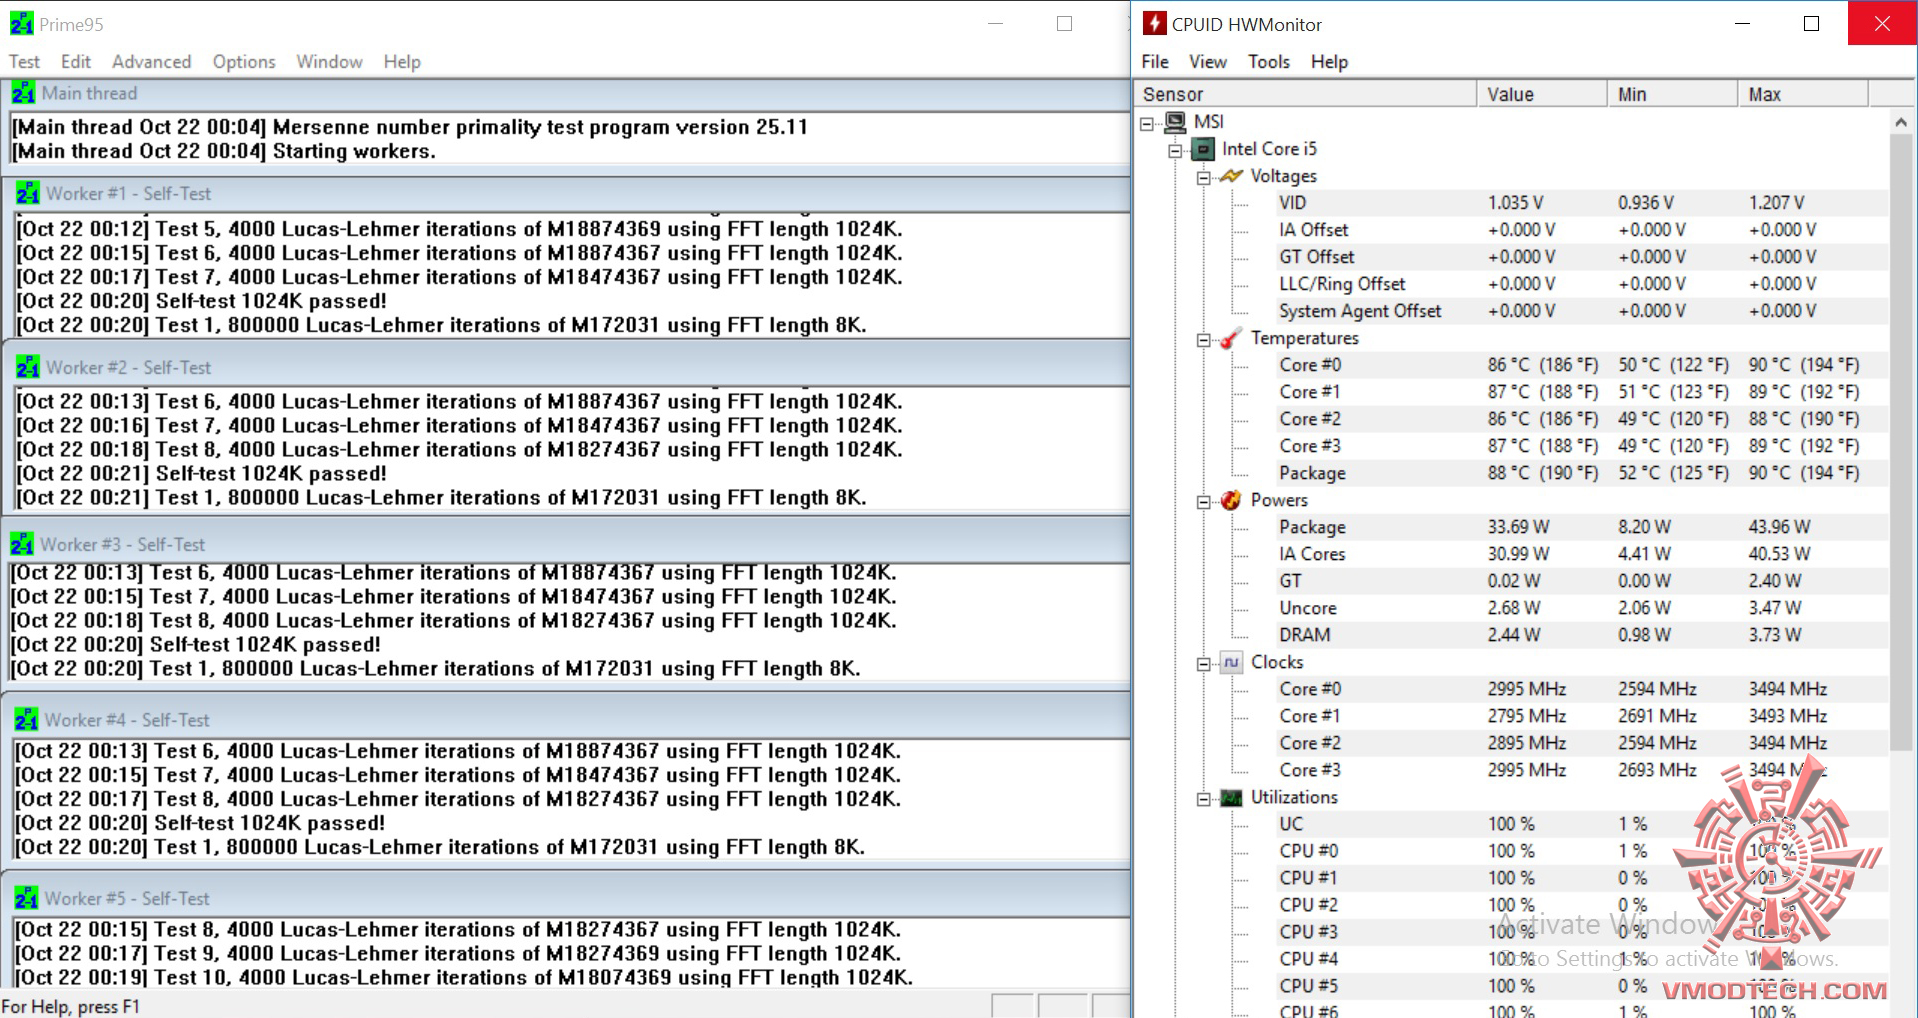Click the Main thread window icon
1918x1018 pixels.
click(x=23, y=93)
